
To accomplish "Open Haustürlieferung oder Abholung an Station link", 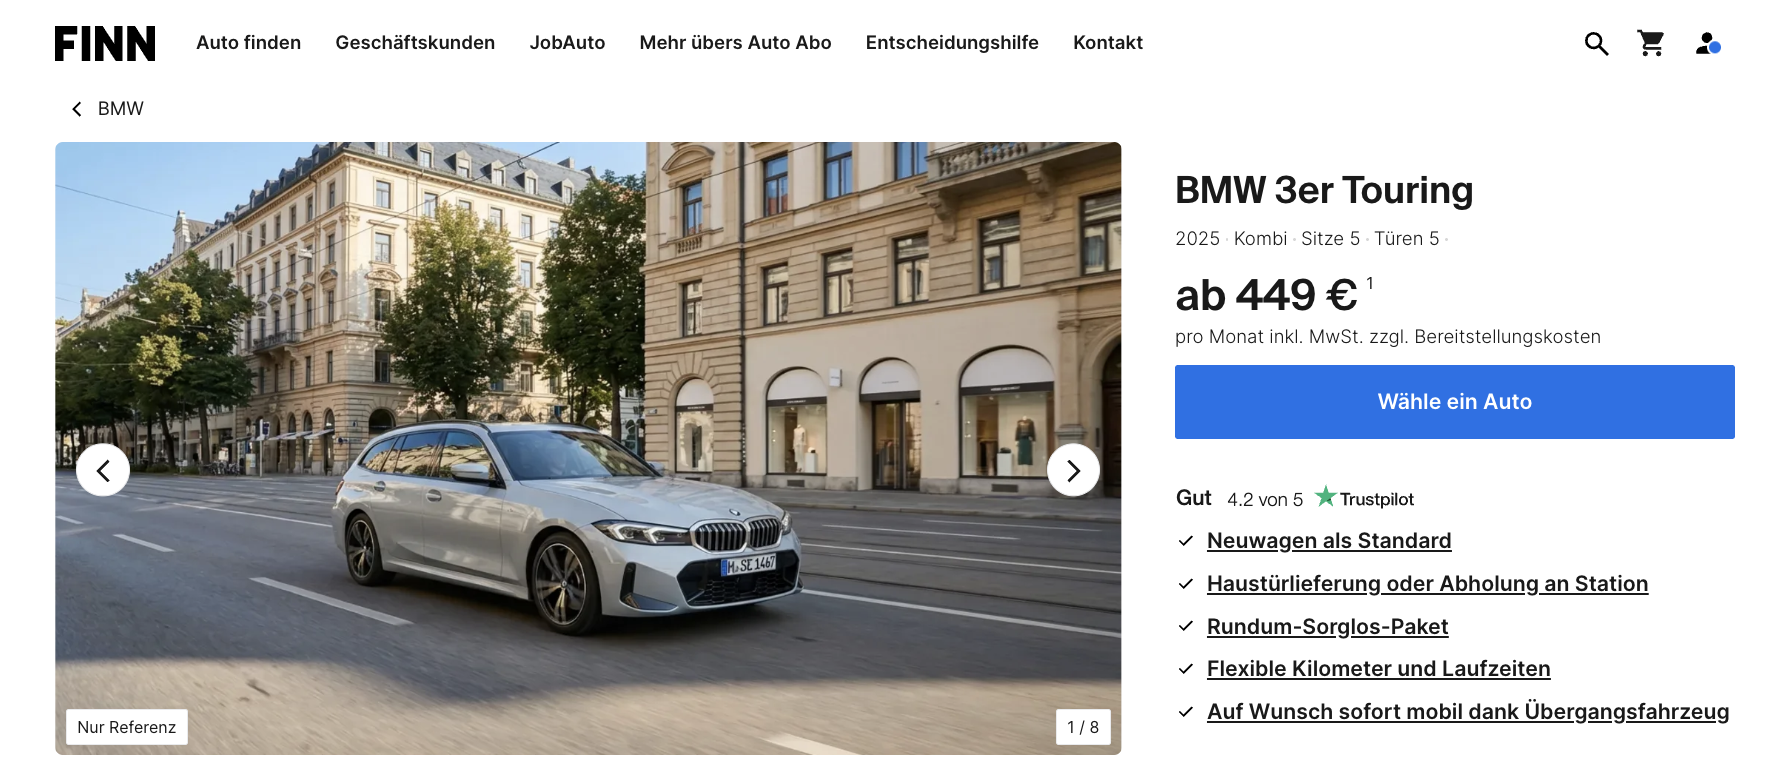I will tap(1427, 584).
